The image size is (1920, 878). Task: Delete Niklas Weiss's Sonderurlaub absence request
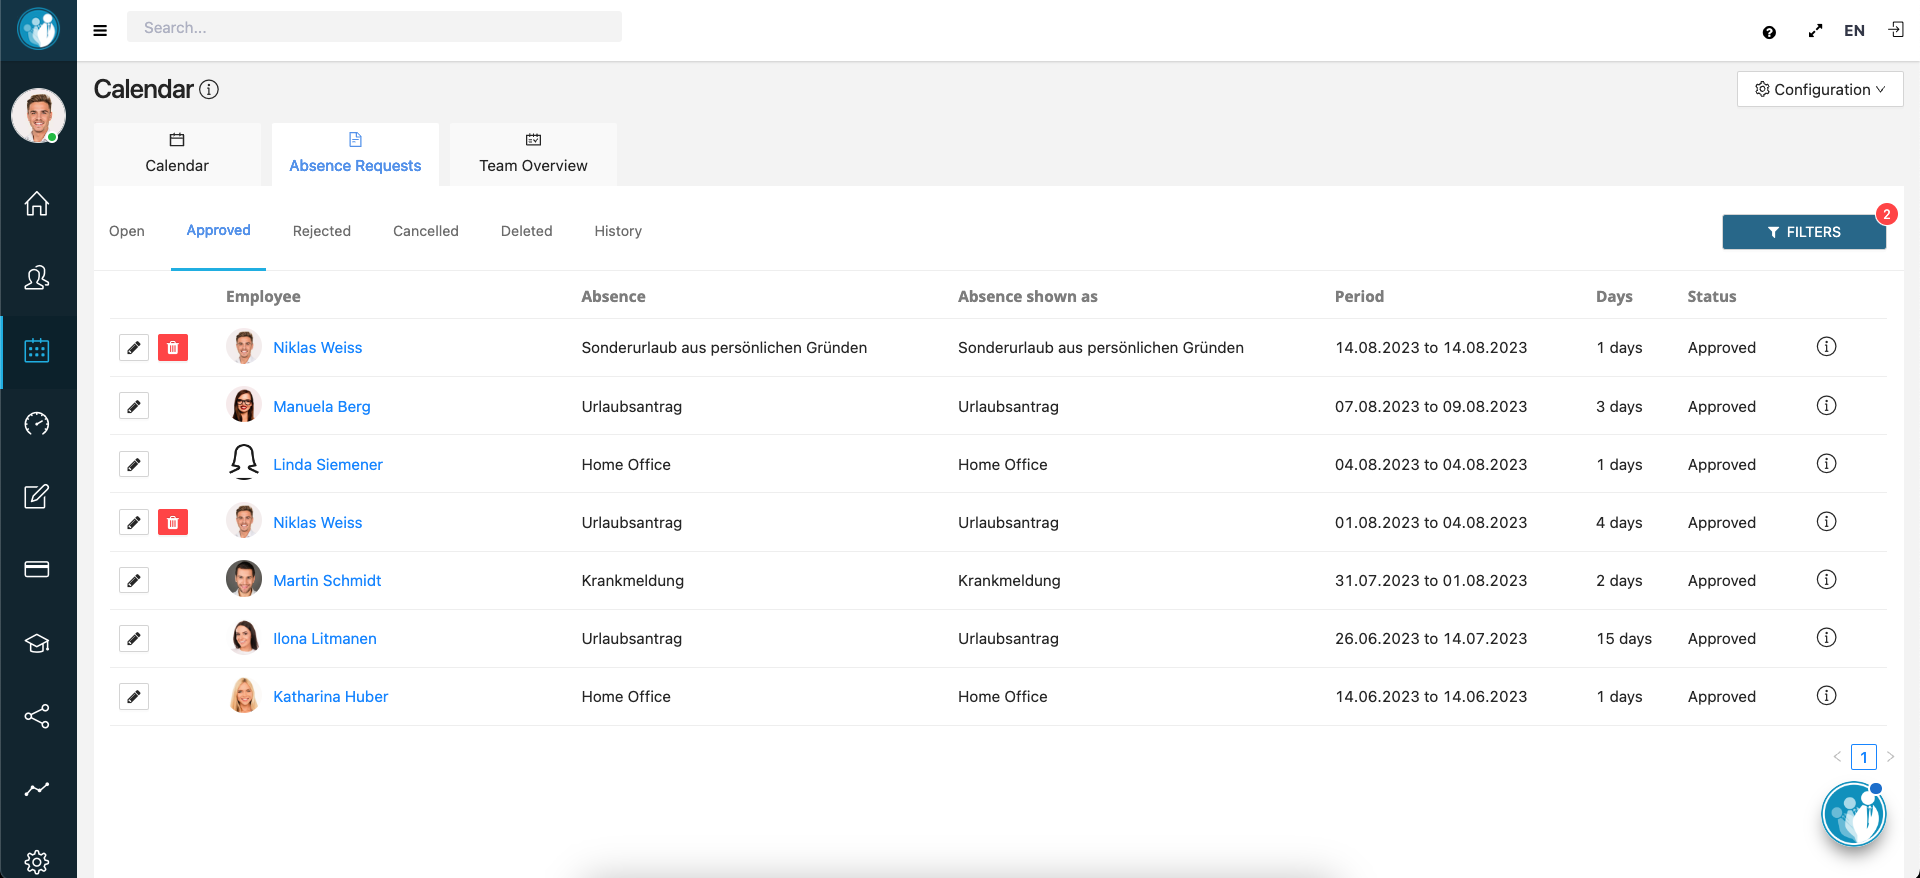point(173,348)
